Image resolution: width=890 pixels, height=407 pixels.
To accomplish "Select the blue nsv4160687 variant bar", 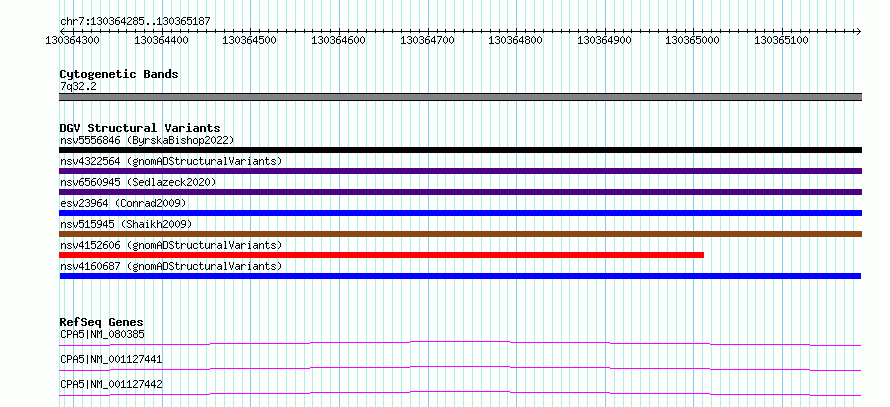I will point(460,276).
